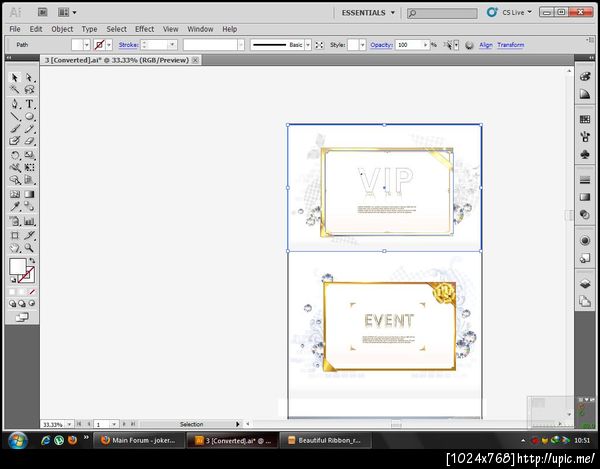Open Windows Start button
600x469 pixels.
click(x=17, y=440)
